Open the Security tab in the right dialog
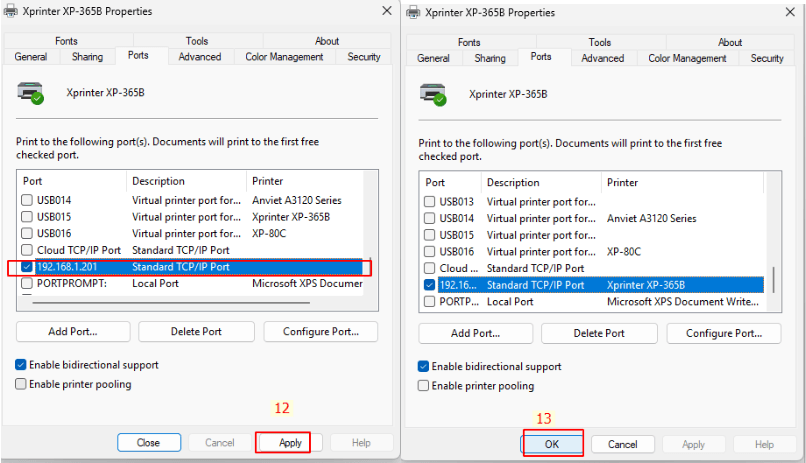Viewport: 806px width, 463px height. tap(767, 58)
